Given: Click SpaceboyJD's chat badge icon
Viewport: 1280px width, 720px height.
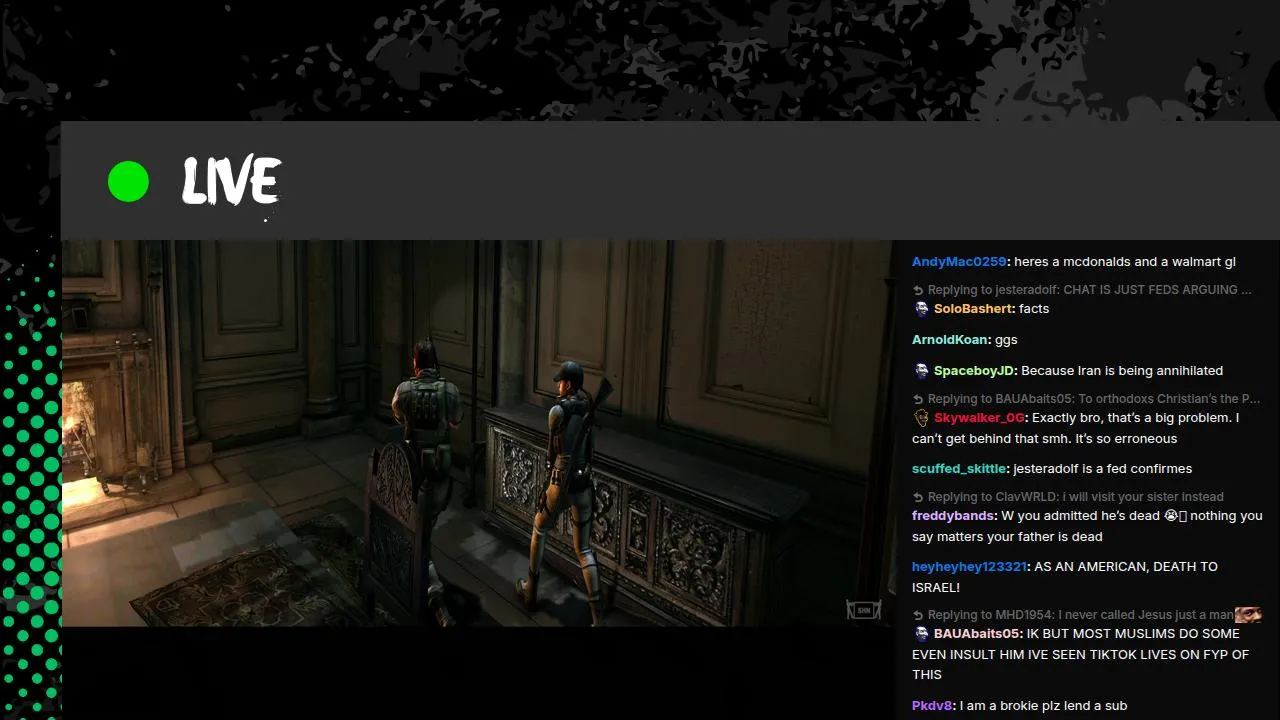Looking at the screenshot, I should click(921, 371).
